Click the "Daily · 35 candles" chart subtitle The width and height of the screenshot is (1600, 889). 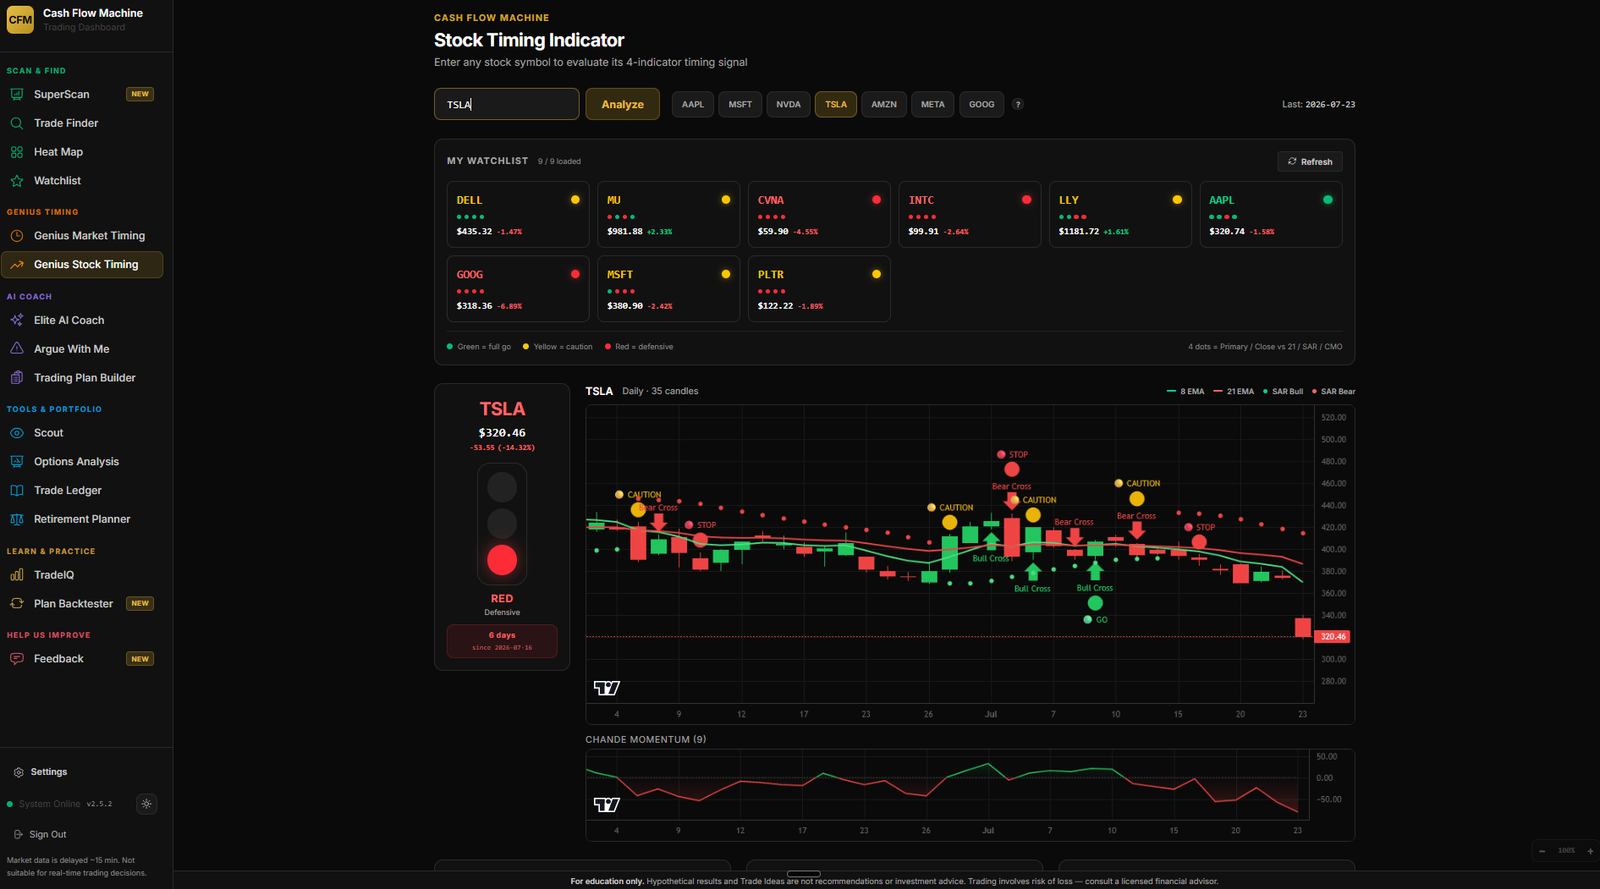[660, 391]
